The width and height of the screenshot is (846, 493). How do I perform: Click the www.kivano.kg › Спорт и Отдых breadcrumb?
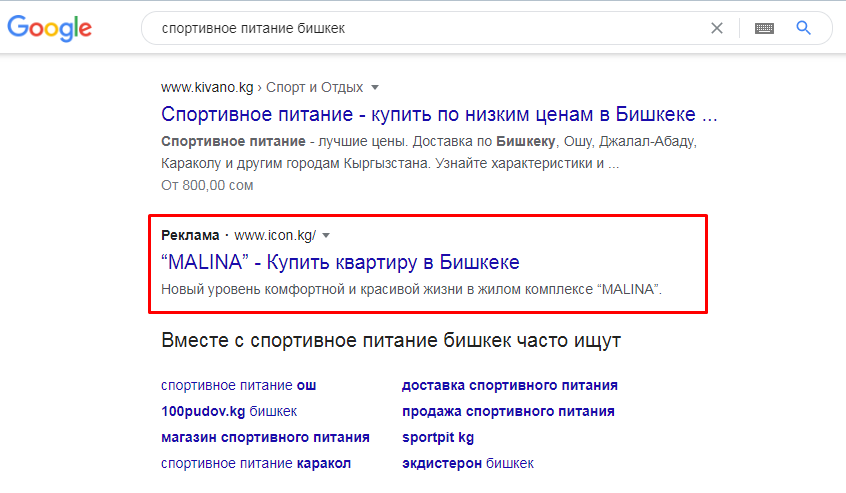tap(262, 87)
